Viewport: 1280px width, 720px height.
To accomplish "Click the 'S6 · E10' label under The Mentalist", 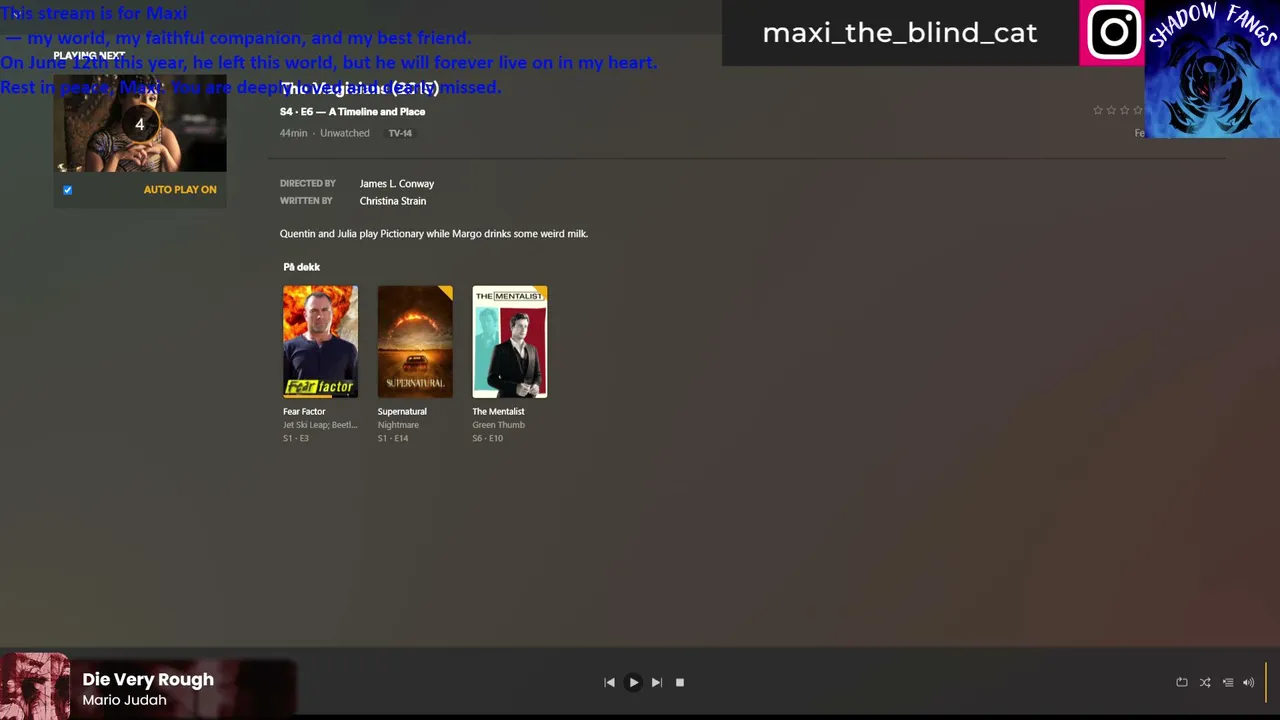I will (488, 438).
